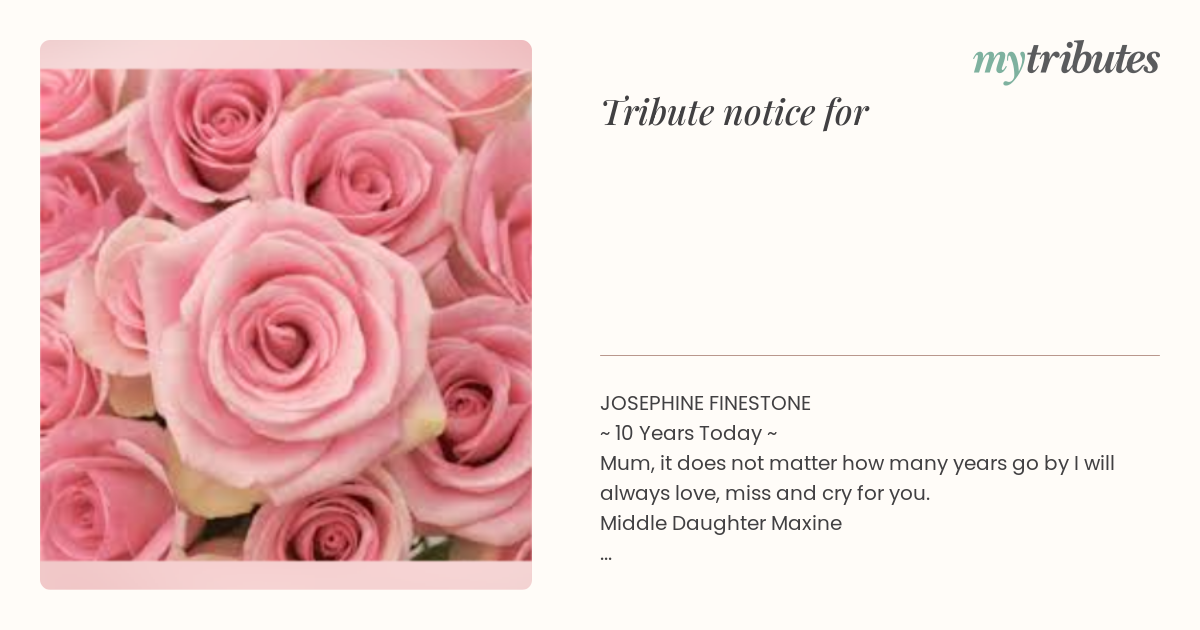Click the name JOSEPHINE FINESTONE
1200x630 pixels.
point(705,404)
